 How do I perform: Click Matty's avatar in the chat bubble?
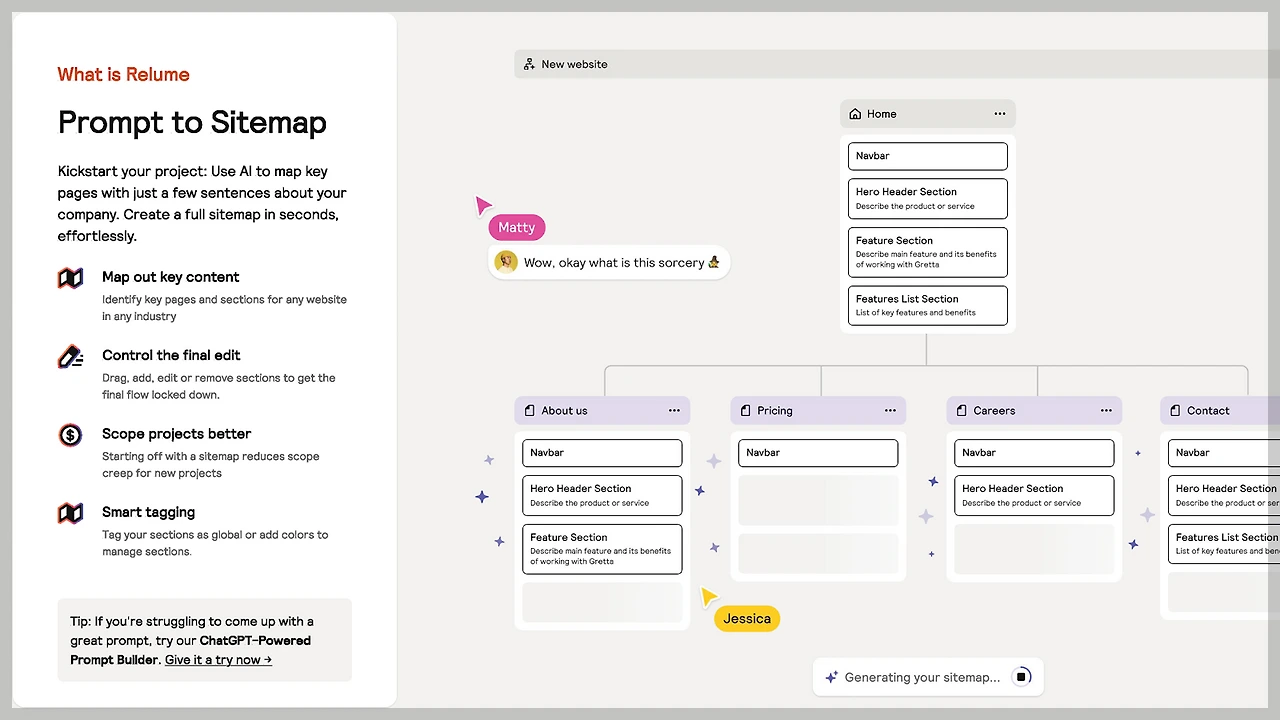pyautogui.click(x=507, y=262)
